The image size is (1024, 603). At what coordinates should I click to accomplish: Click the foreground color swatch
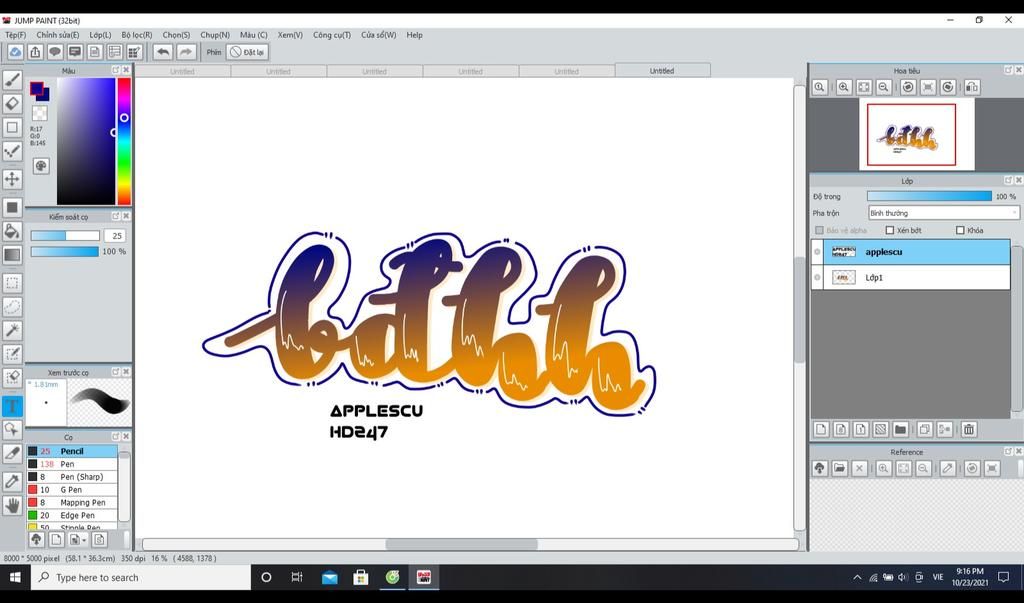[37, 88]
